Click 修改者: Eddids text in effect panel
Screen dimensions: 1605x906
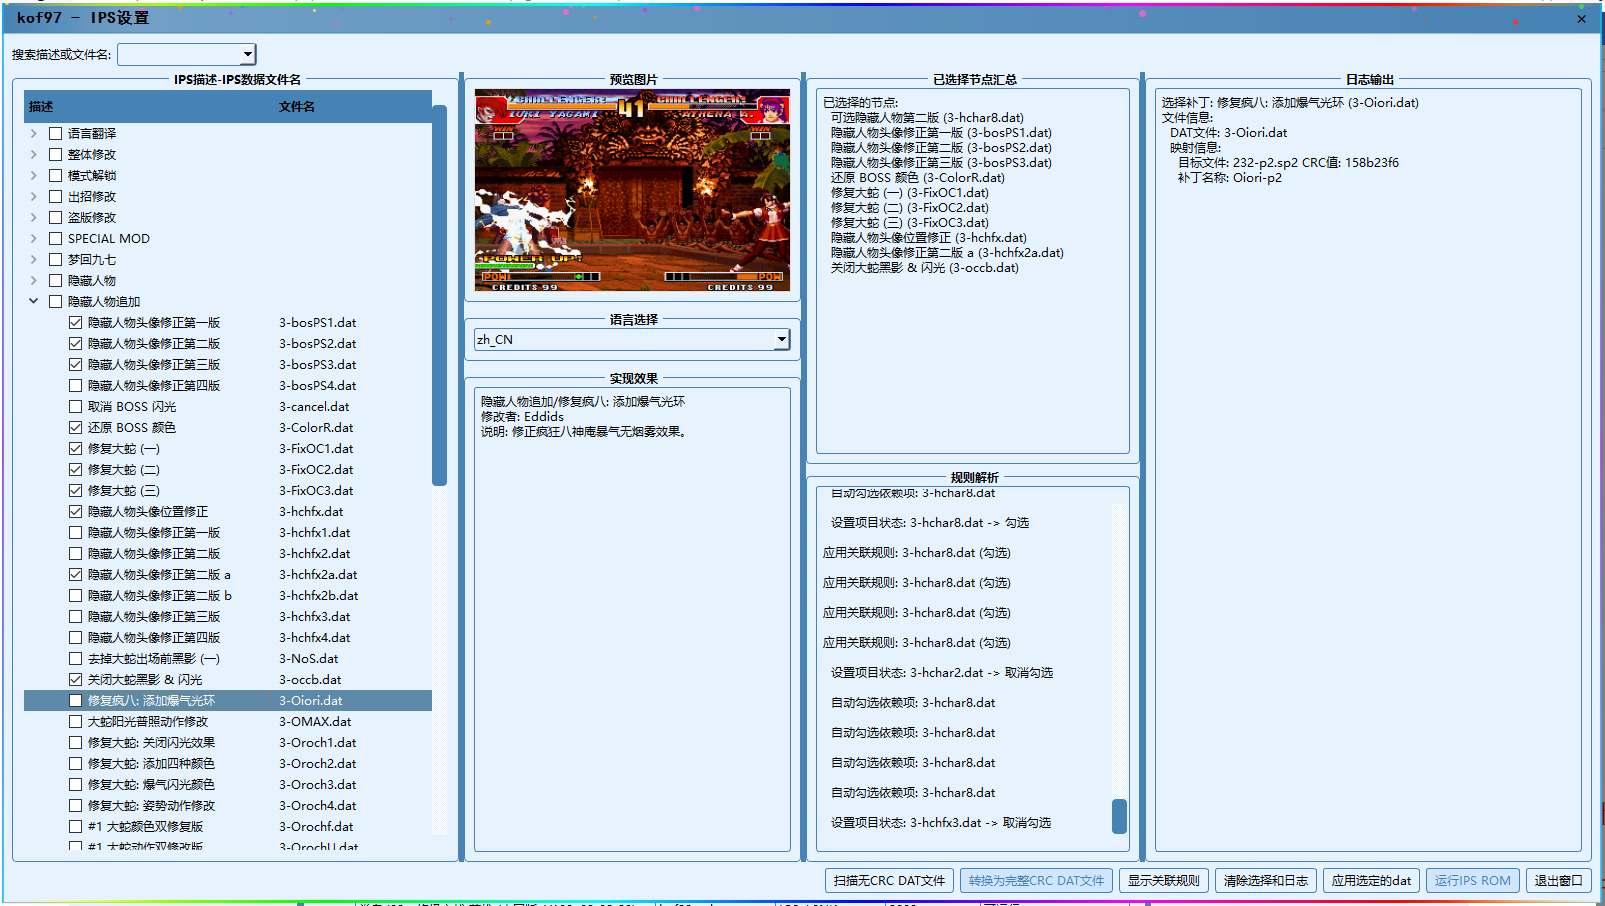tap(522, 416)
